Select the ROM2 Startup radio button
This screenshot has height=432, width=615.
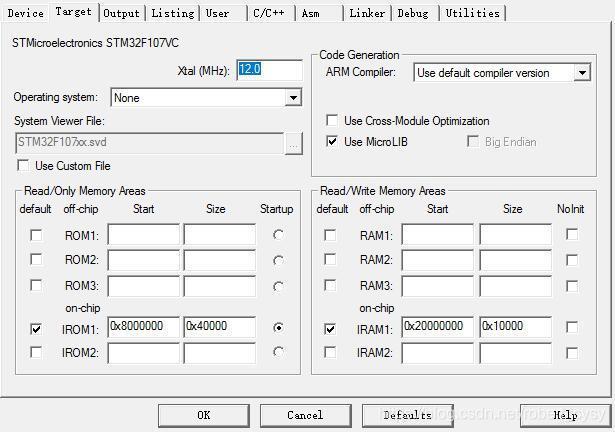278,261
